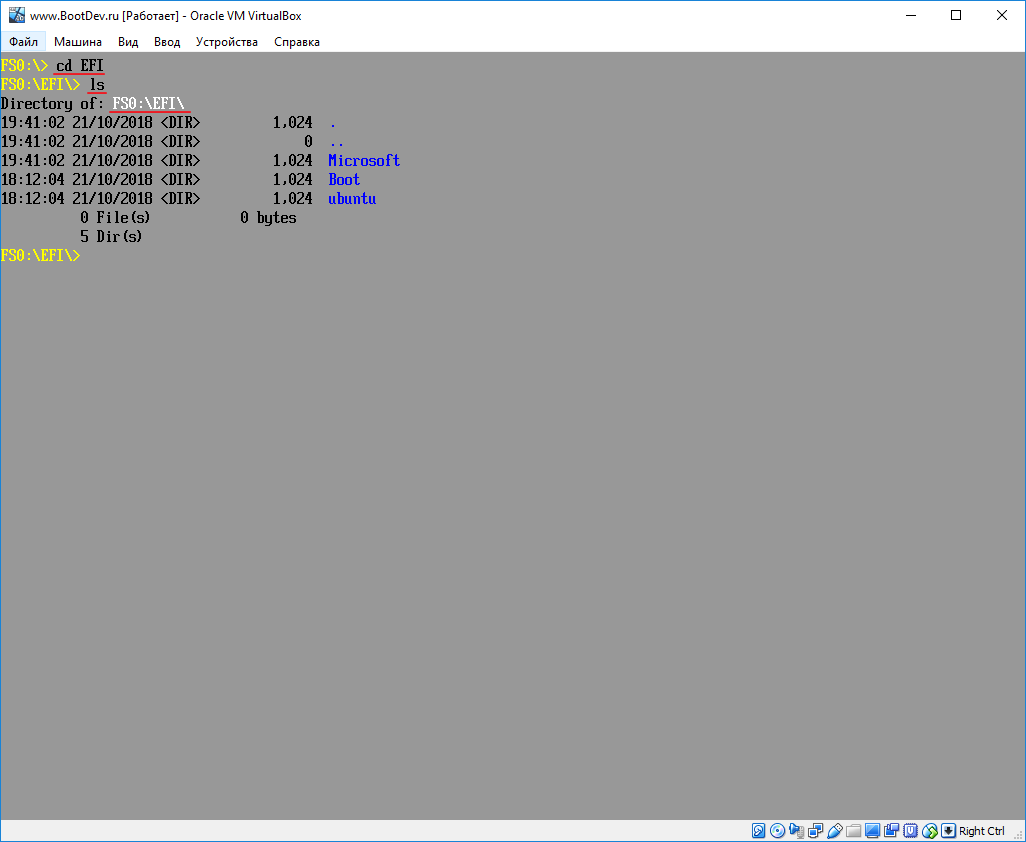The image size is (1026, 842).
Task: Click the optical disc status icon
Action: pyautogui.click(x=777, y=831)
